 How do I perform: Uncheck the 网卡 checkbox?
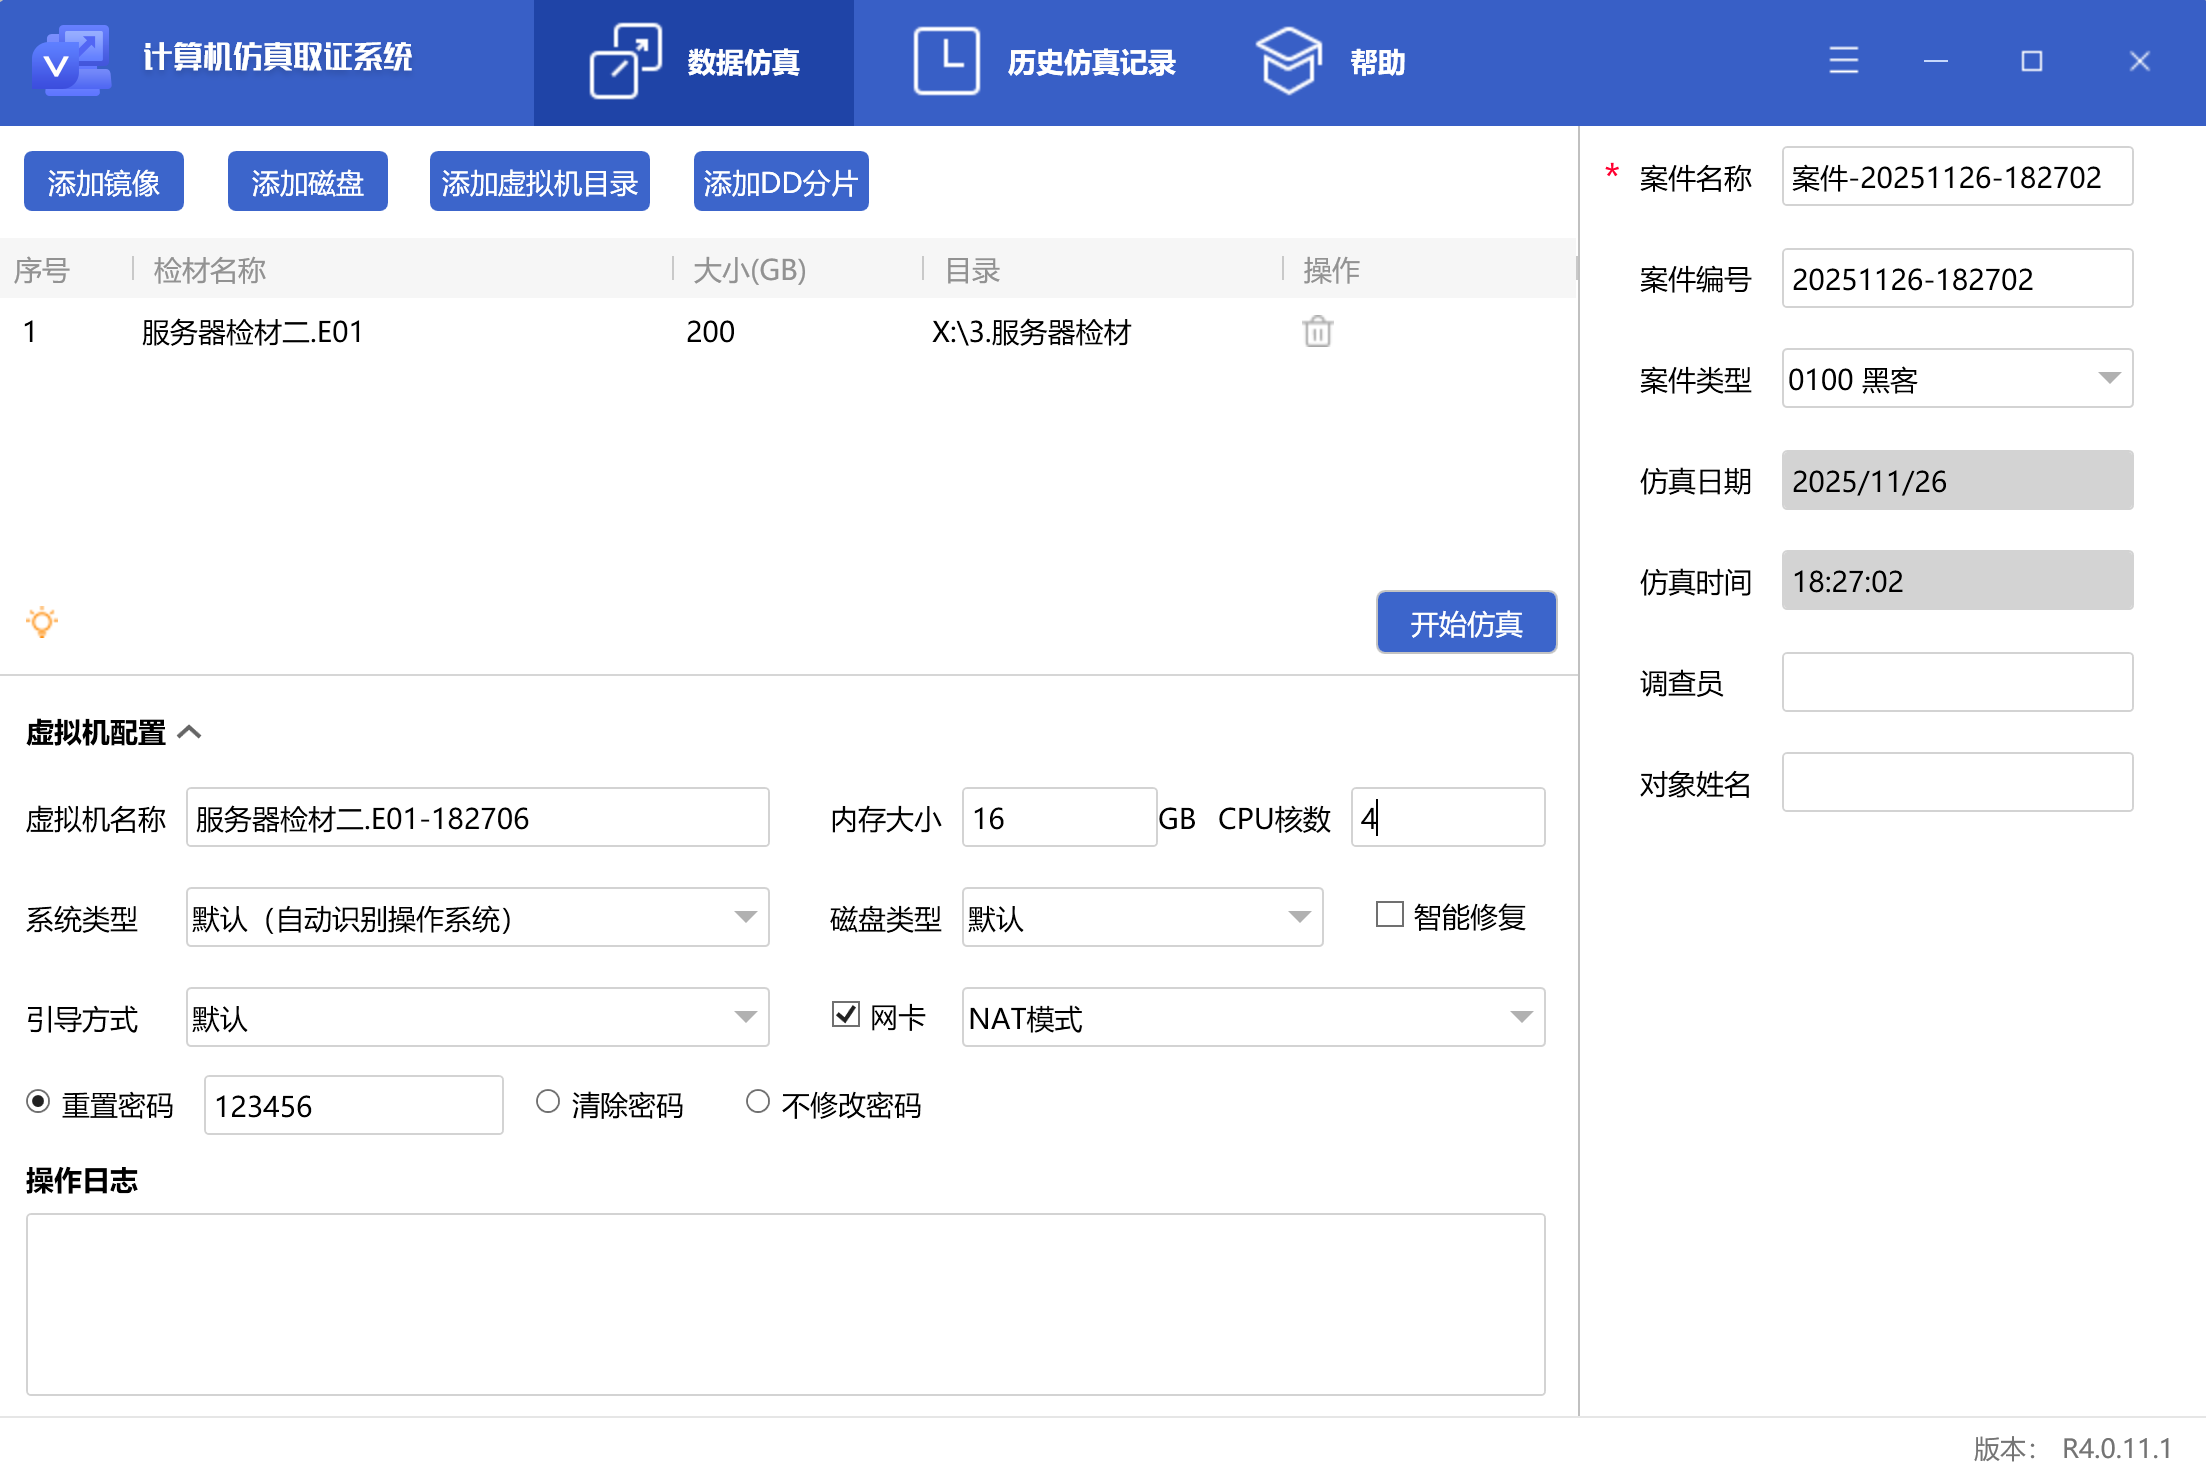pyautogui.click(x=845, y=1015)
